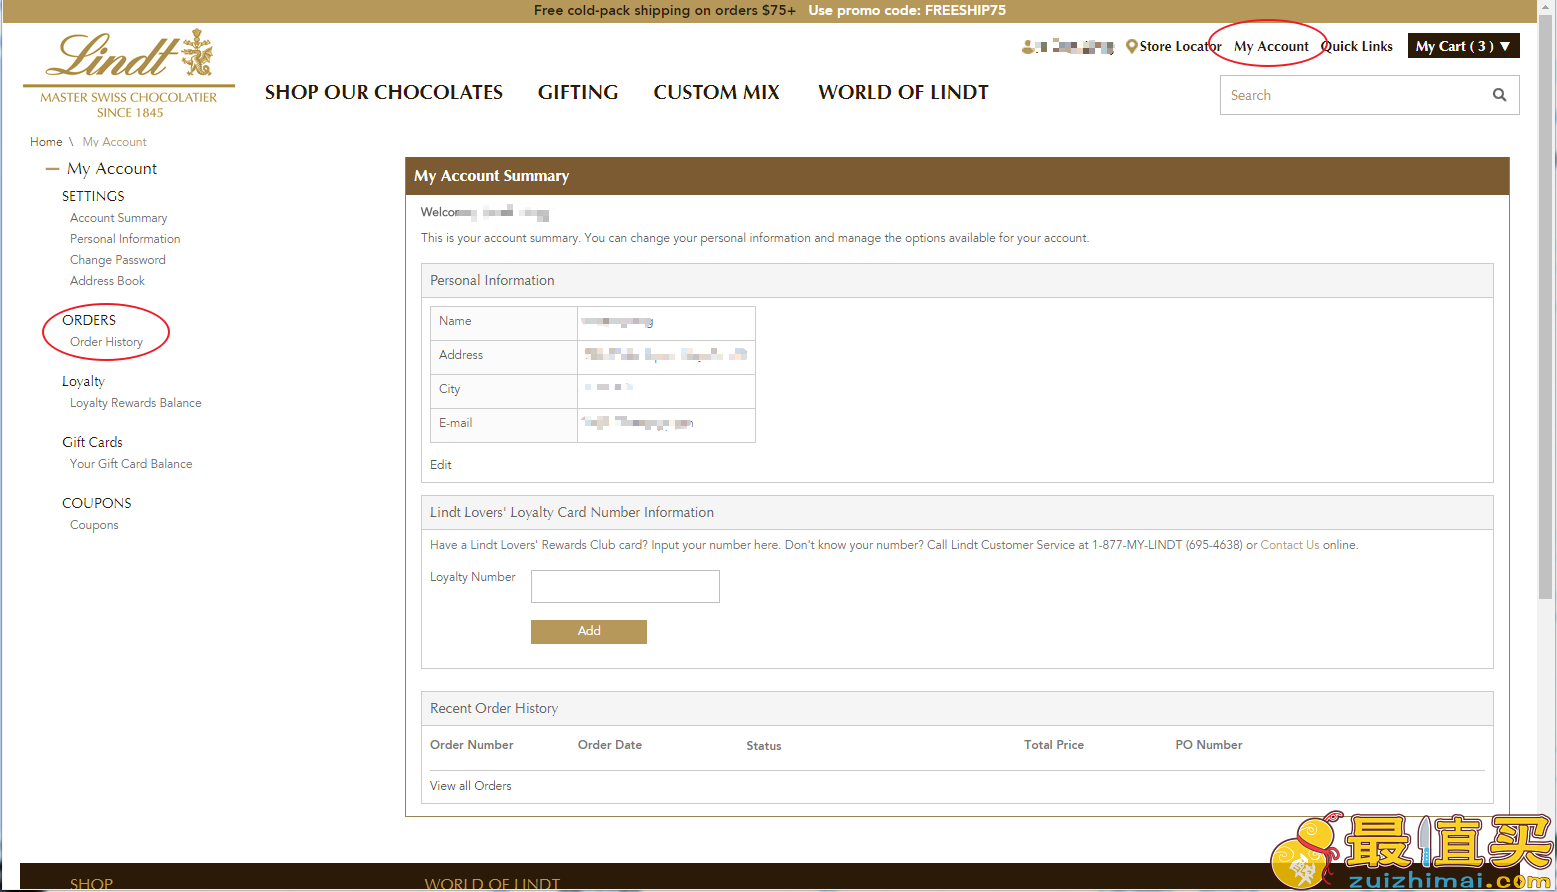Open the Gifting menu
This screenshot has width=1557, height=892.
coord(578,92)
